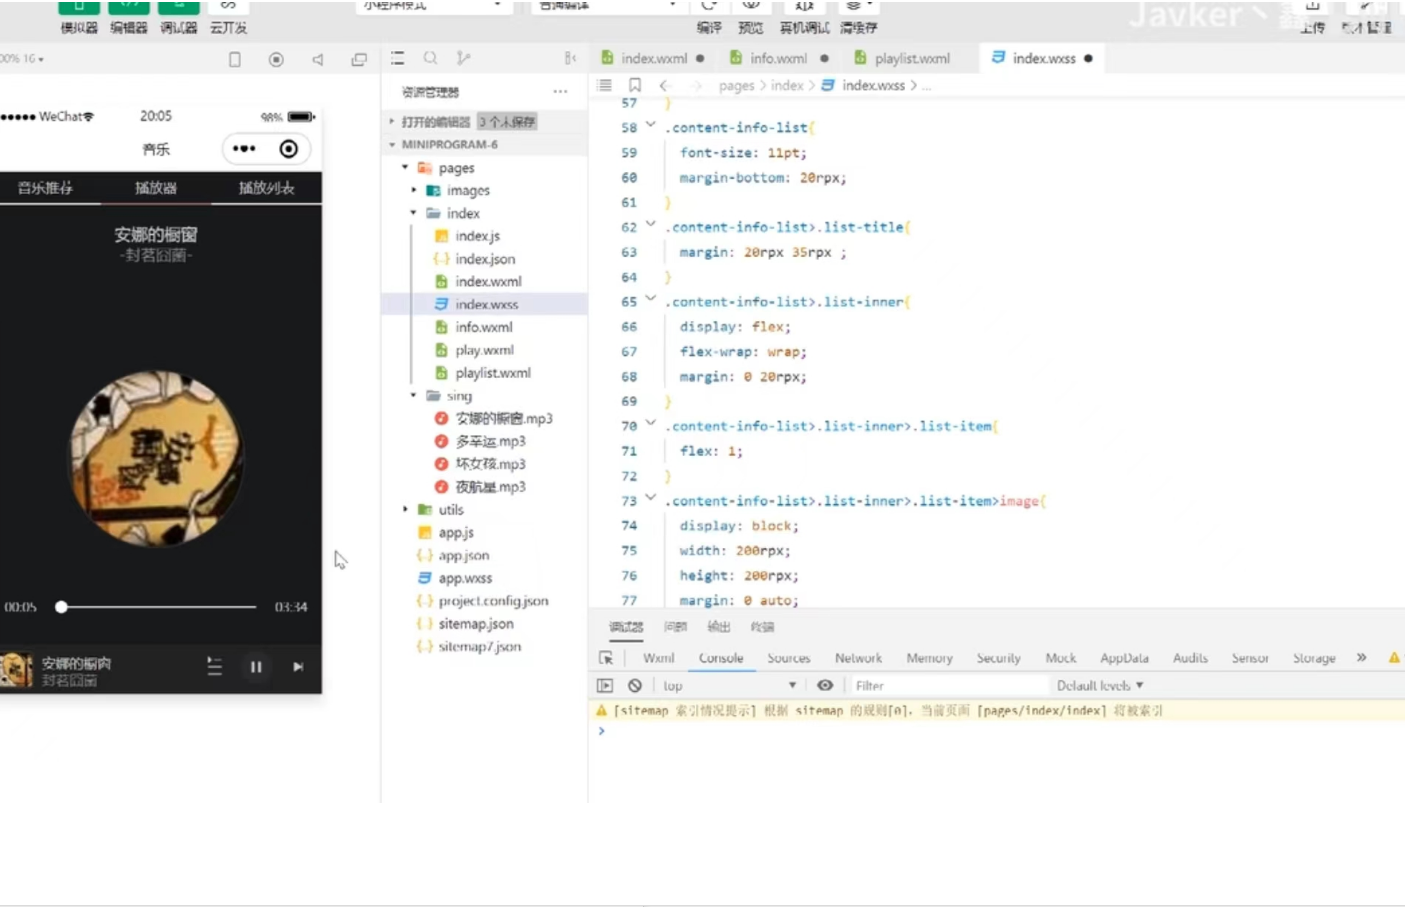The height and width of the screenshot is (907, 1405).
Task: Pause the current song in player bar
Action: pyautogui.click(x=256, y=667)
